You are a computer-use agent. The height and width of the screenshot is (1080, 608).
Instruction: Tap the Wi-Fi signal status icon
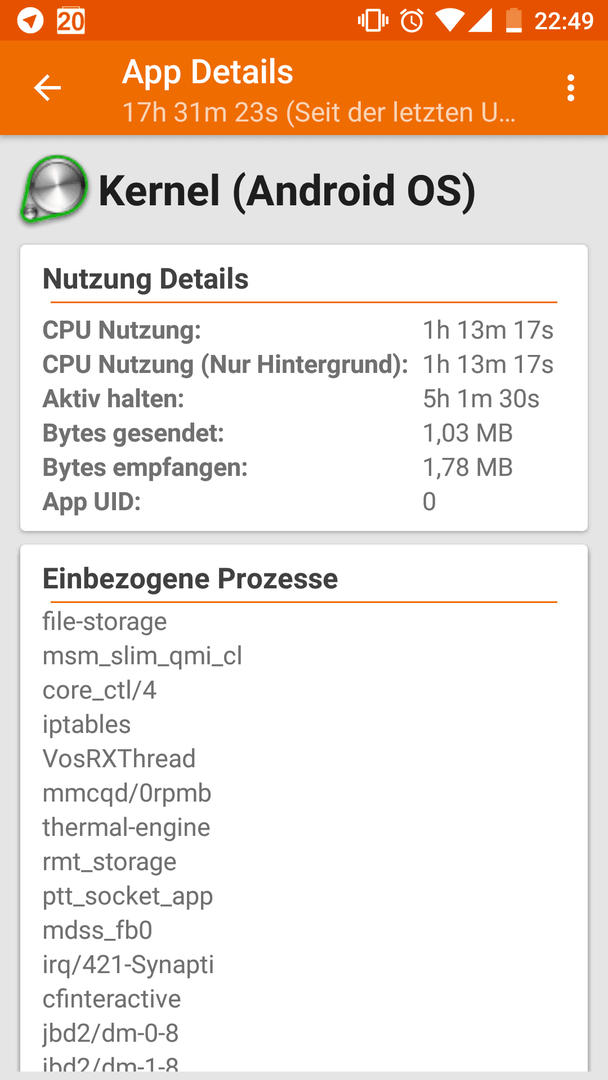click(448, 21)
